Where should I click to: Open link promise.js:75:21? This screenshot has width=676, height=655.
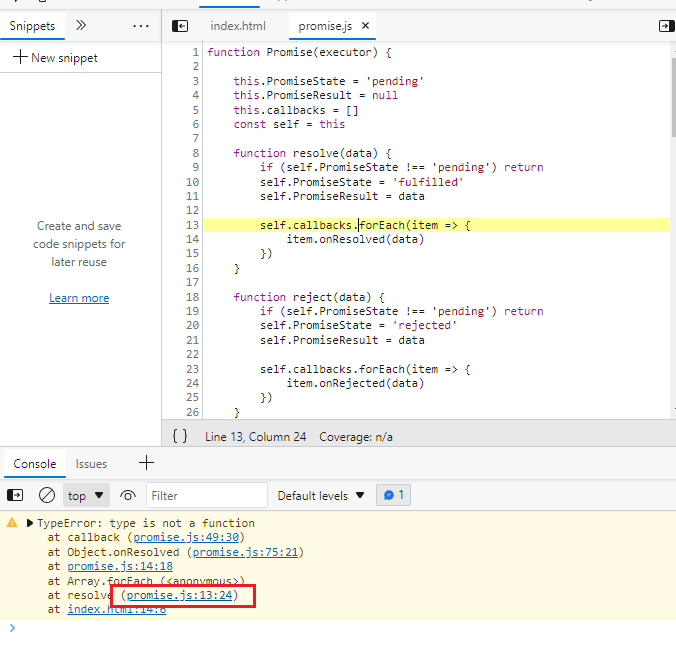245,552
